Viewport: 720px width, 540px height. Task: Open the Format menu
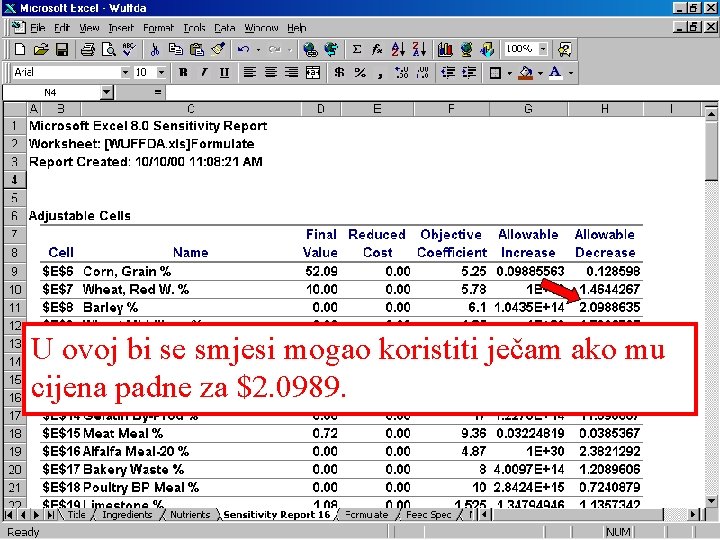pyautogui.click(x=158, y=28)
